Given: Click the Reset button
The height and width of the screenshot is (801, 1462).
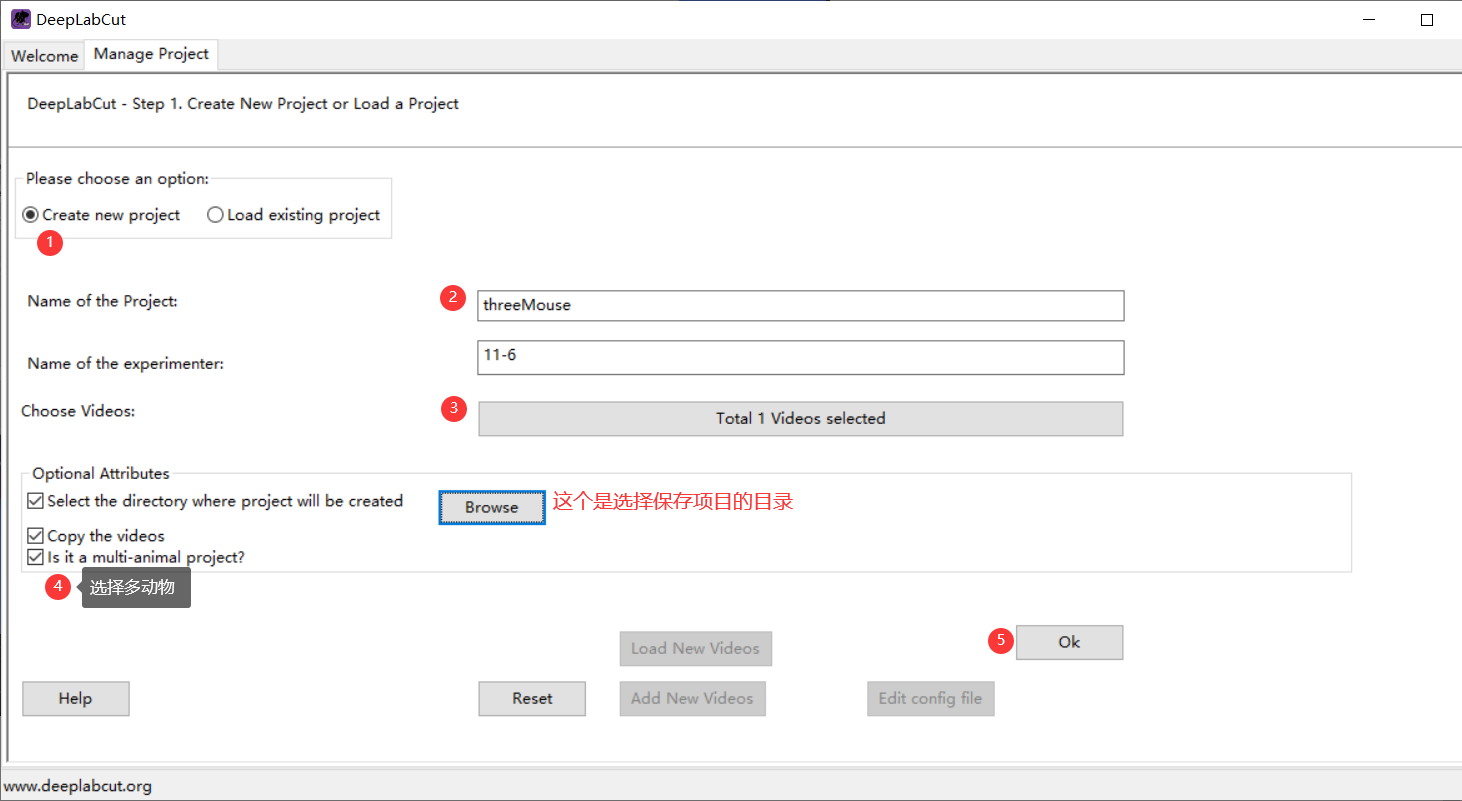Looking at the screenshot, I should click(532, 699).
